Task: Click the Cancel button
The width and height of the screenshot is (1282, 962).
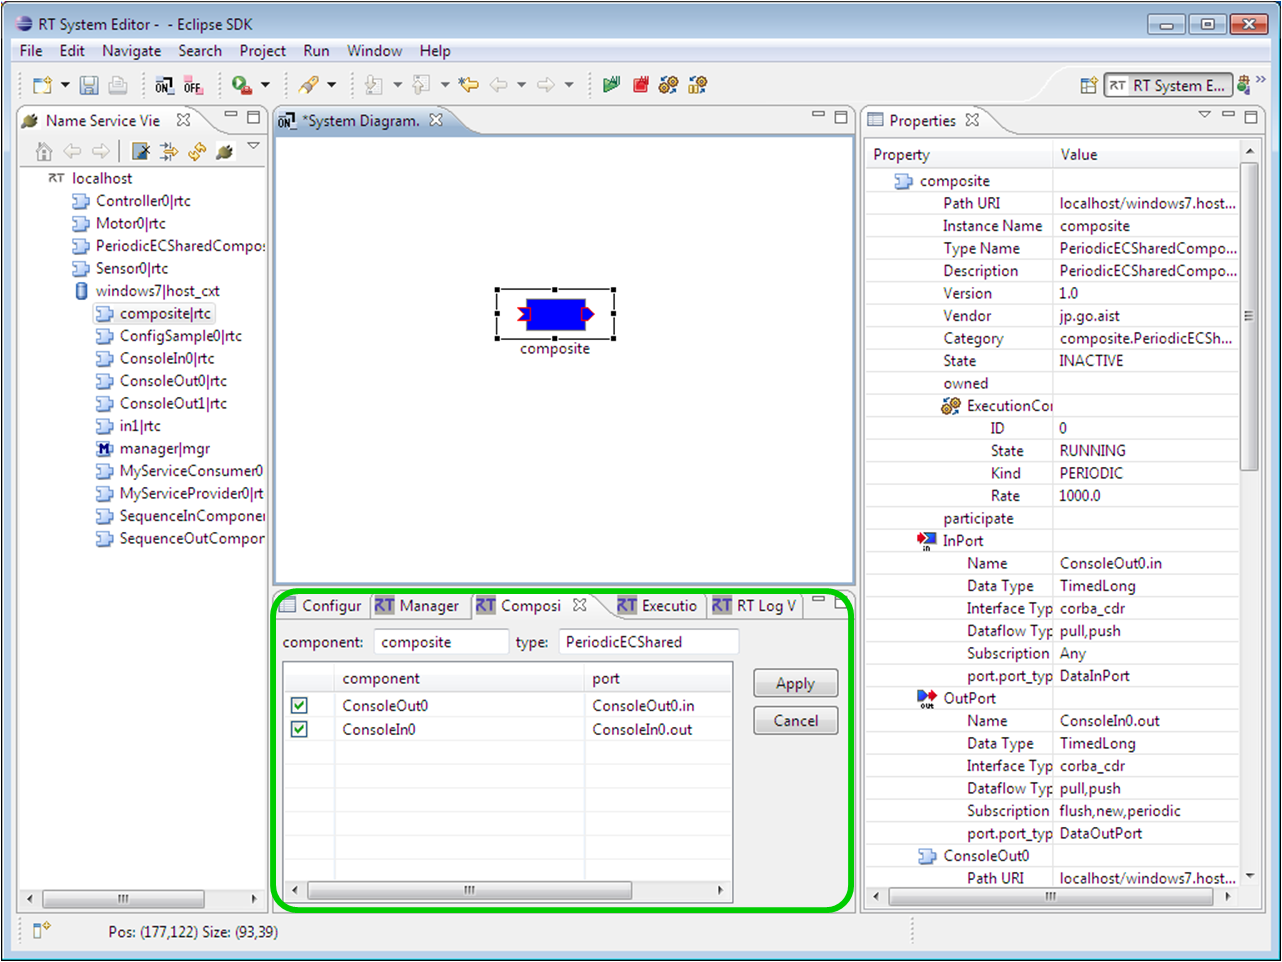Action: (795, 720)
